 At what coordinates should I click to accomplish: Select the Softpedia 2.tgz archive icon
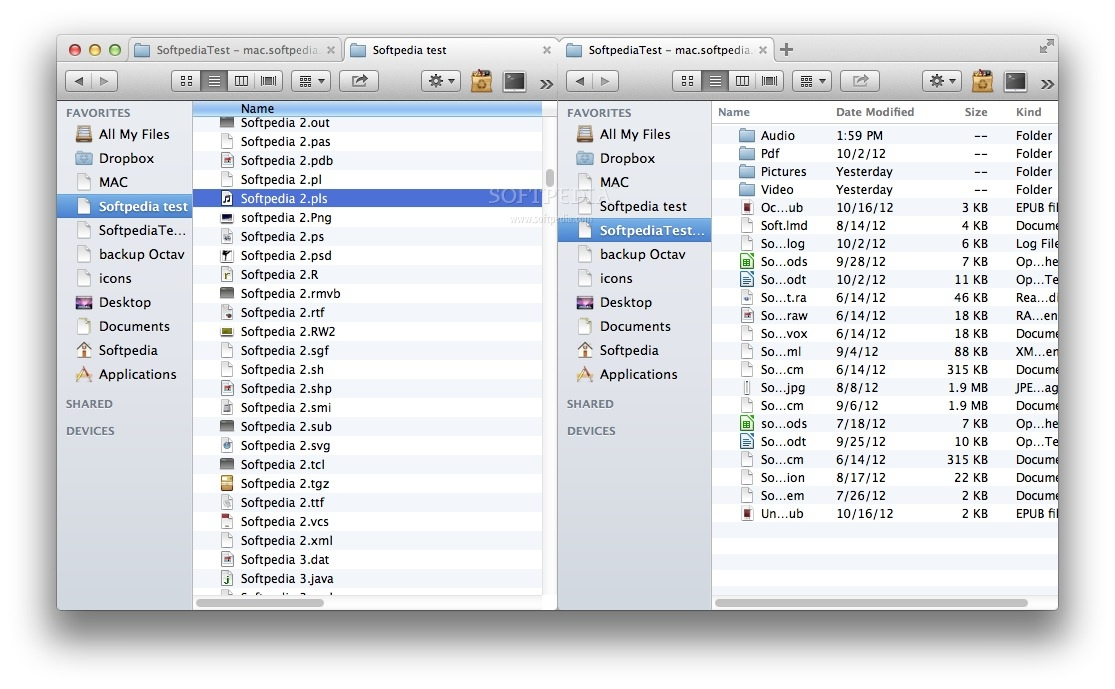[227, 484]
